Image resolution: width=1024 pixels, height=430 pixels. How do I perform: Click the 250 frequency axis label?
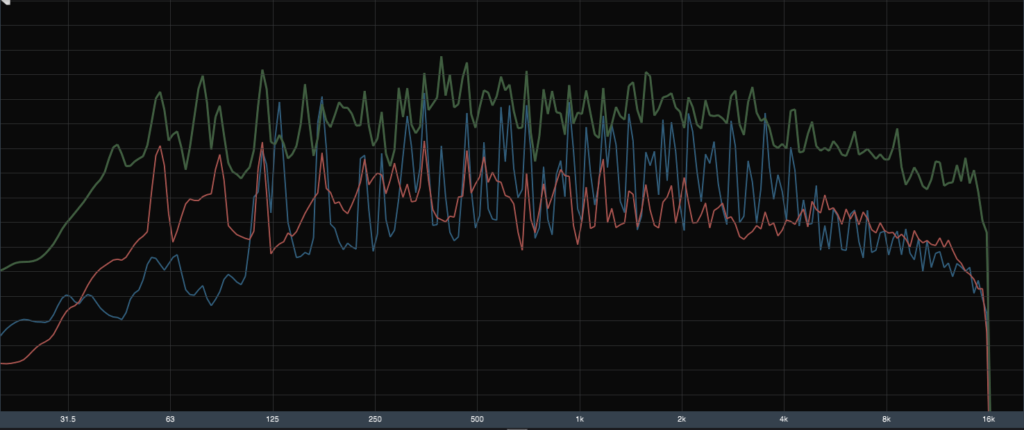click(x=375, y=419)
